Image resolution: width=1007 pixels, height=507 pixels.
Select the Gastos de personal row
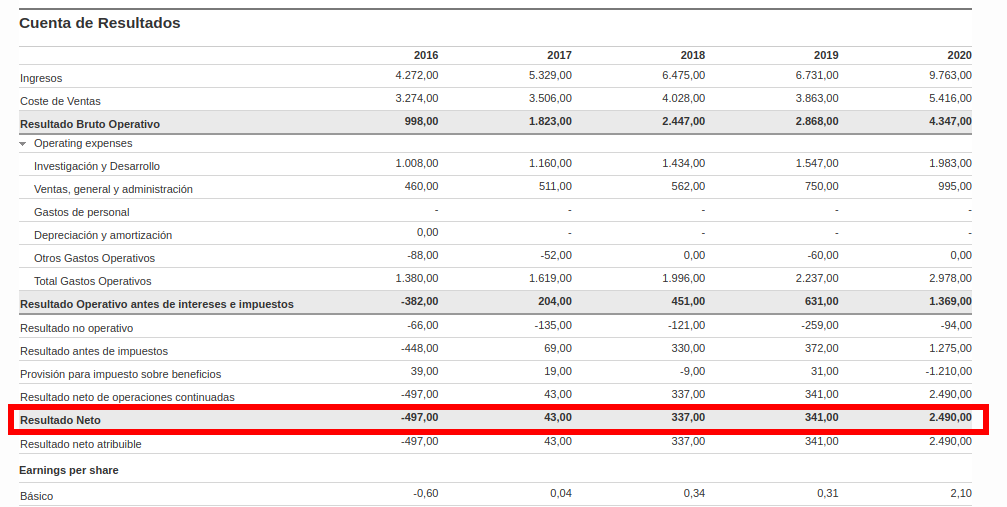click(82, 212)
